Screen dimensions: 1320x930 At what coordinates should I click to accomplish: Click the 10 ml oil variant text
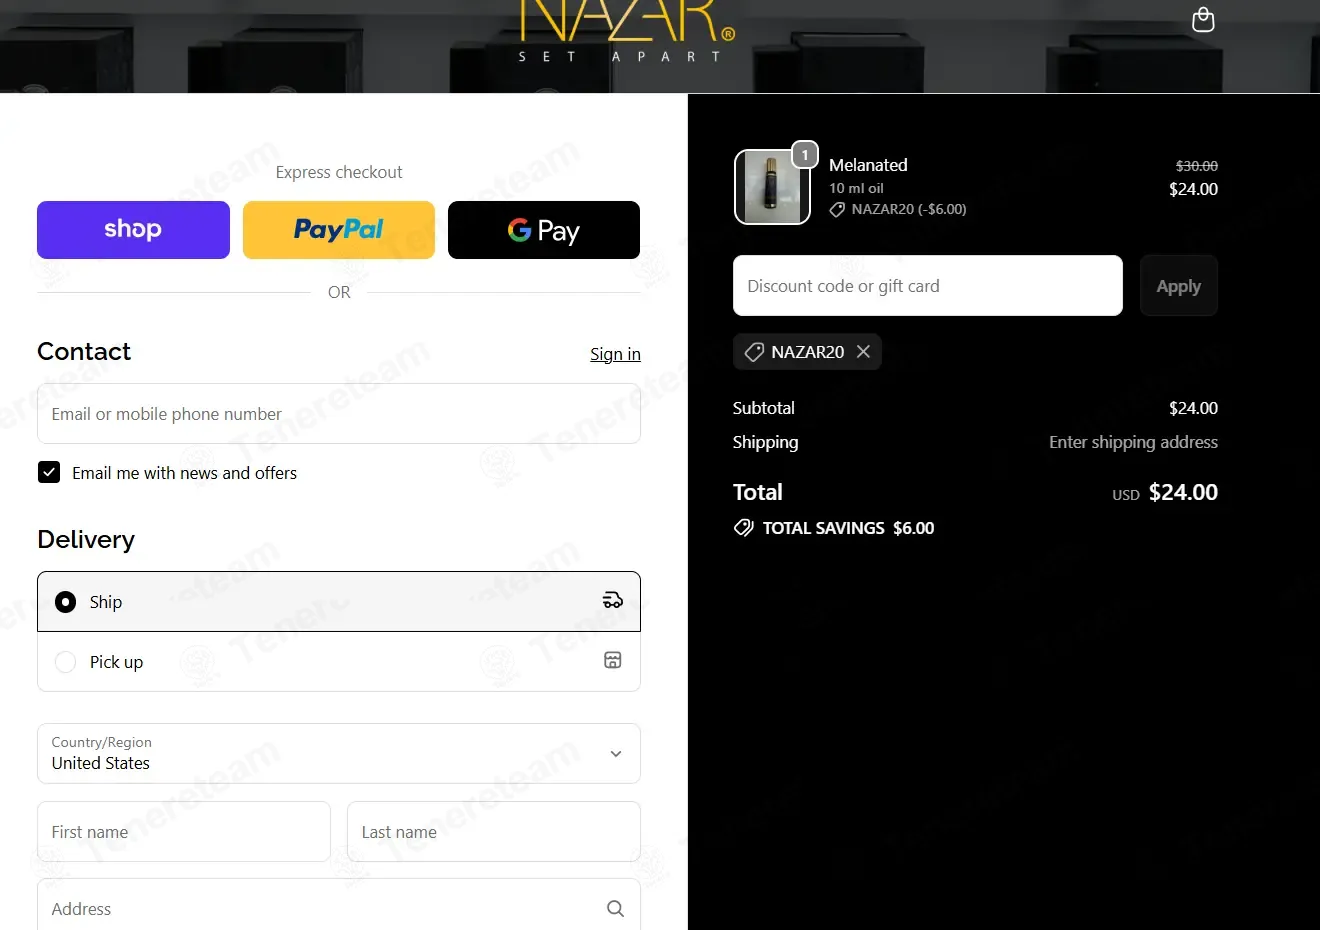[856, 188]
